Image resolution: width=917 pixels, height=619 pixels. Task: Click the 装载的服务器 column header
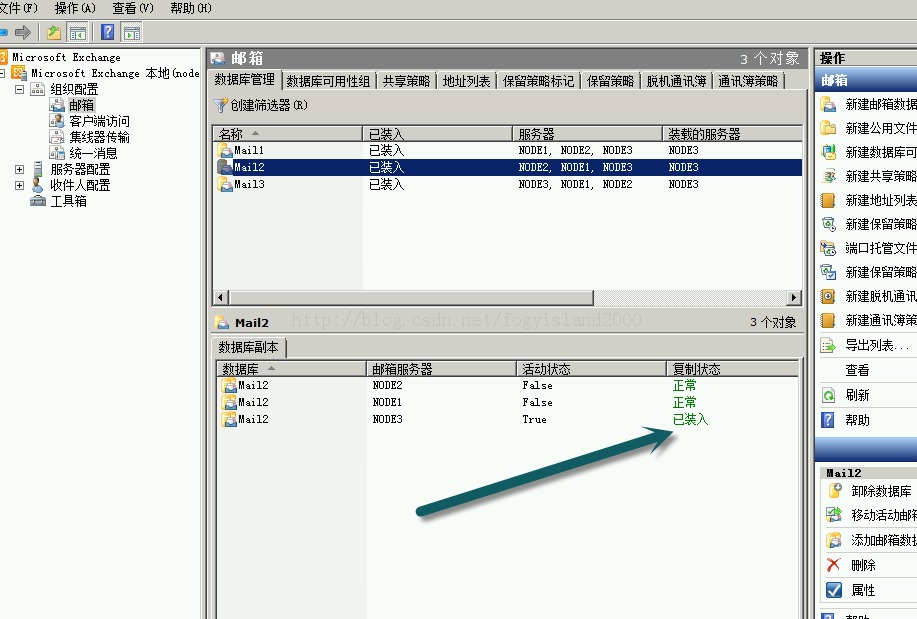tap(732, 133)
